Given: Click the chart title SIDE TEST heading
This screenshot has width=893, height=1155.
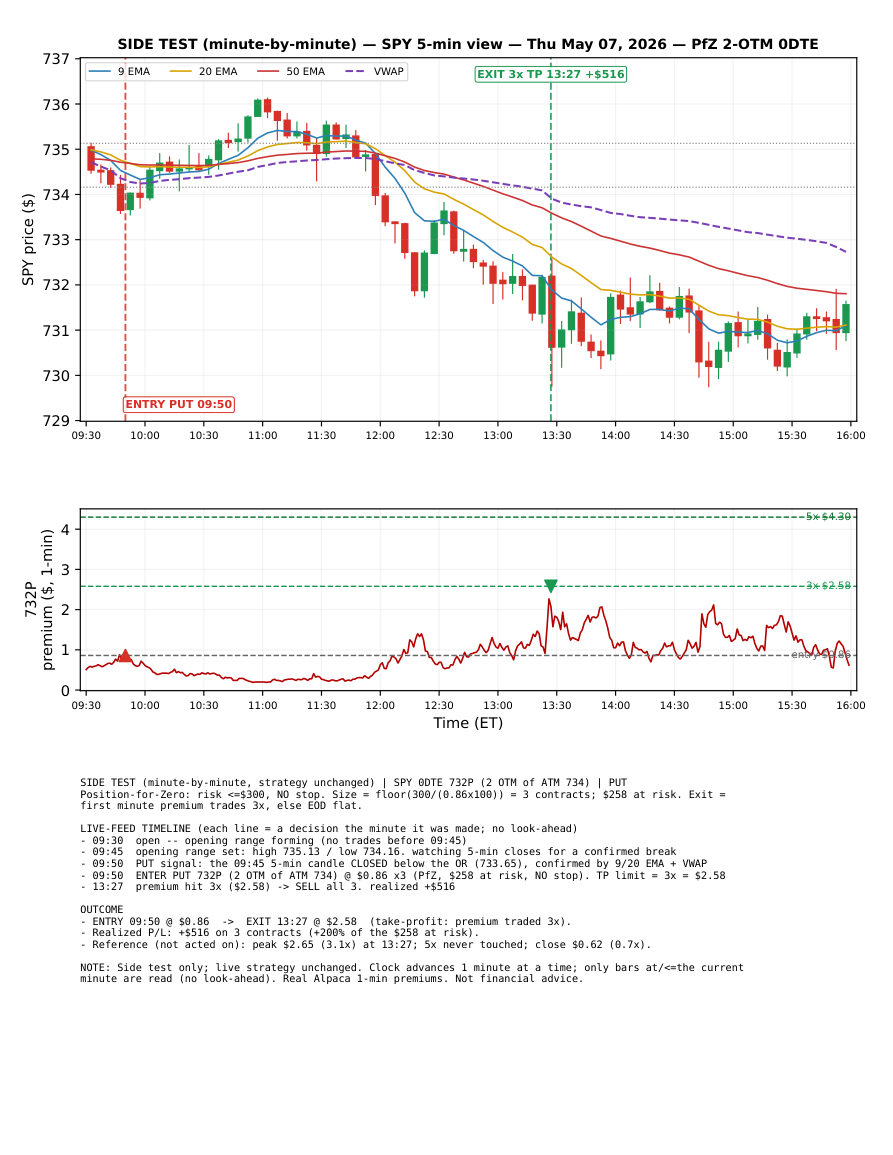Looking at the screenshot, I should [x=468, y=44].
